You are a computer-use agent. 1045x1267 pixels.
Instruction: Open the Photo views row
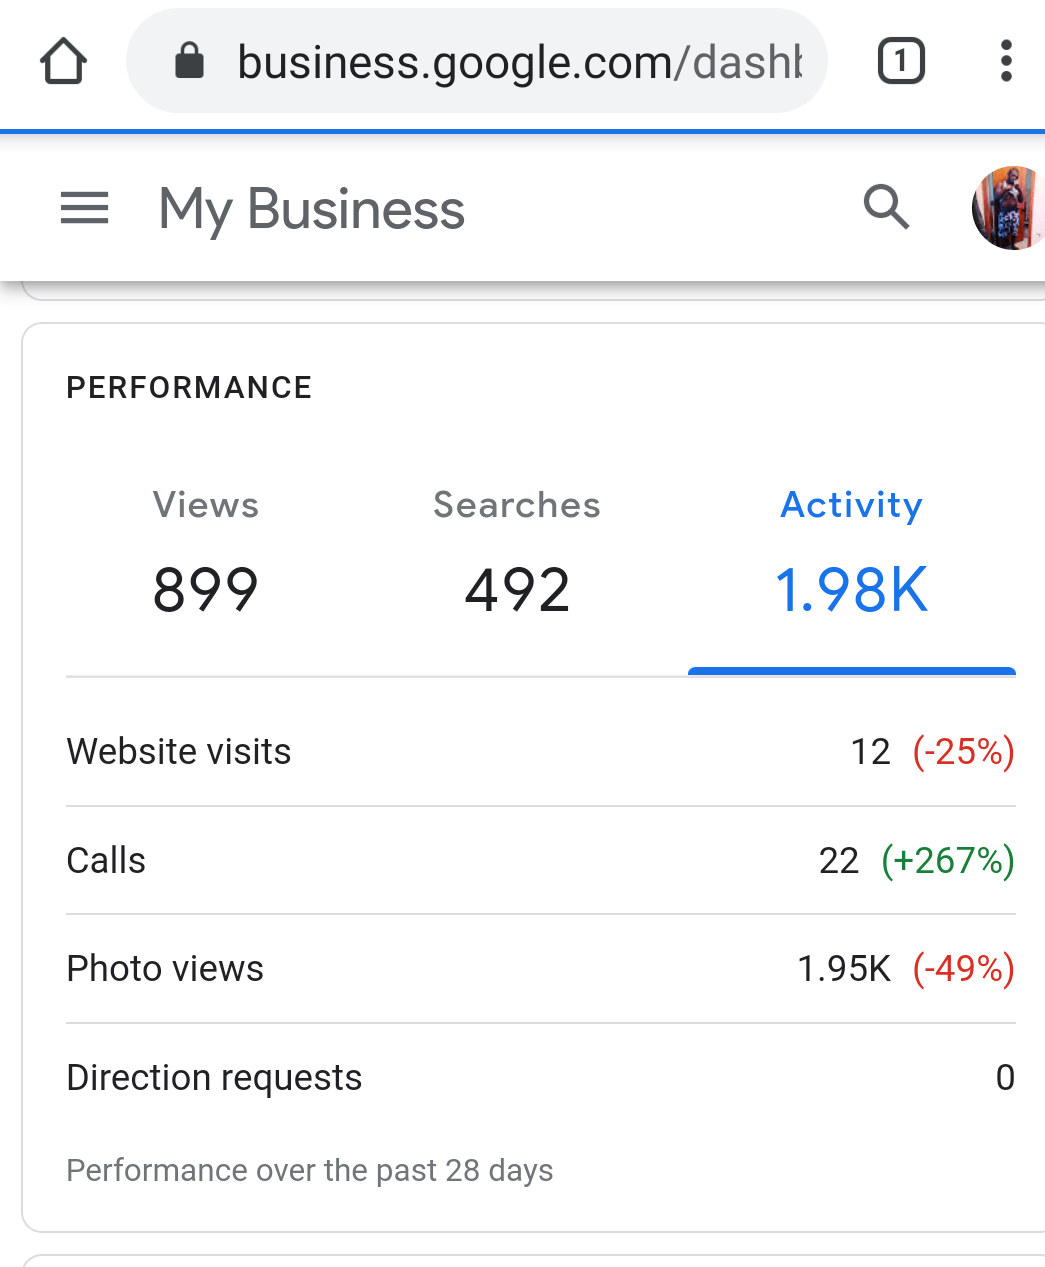[540, 969]
